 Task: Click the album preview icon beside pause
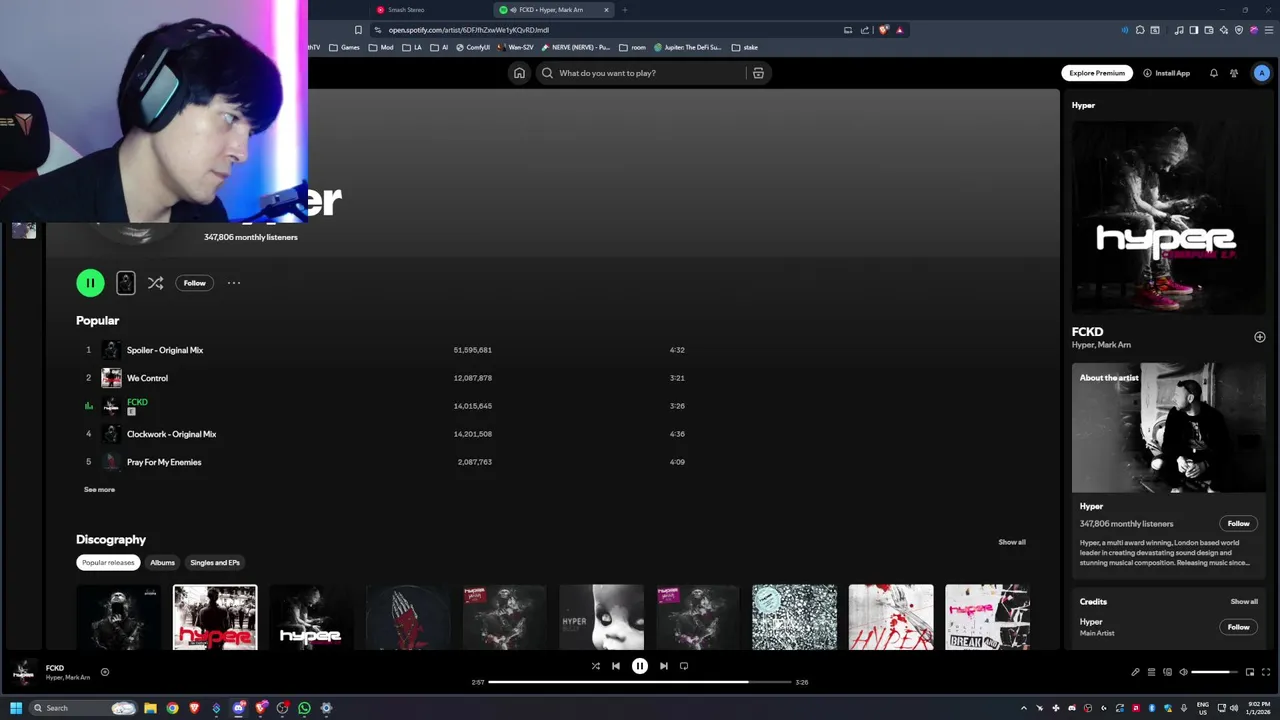(125, 283)
